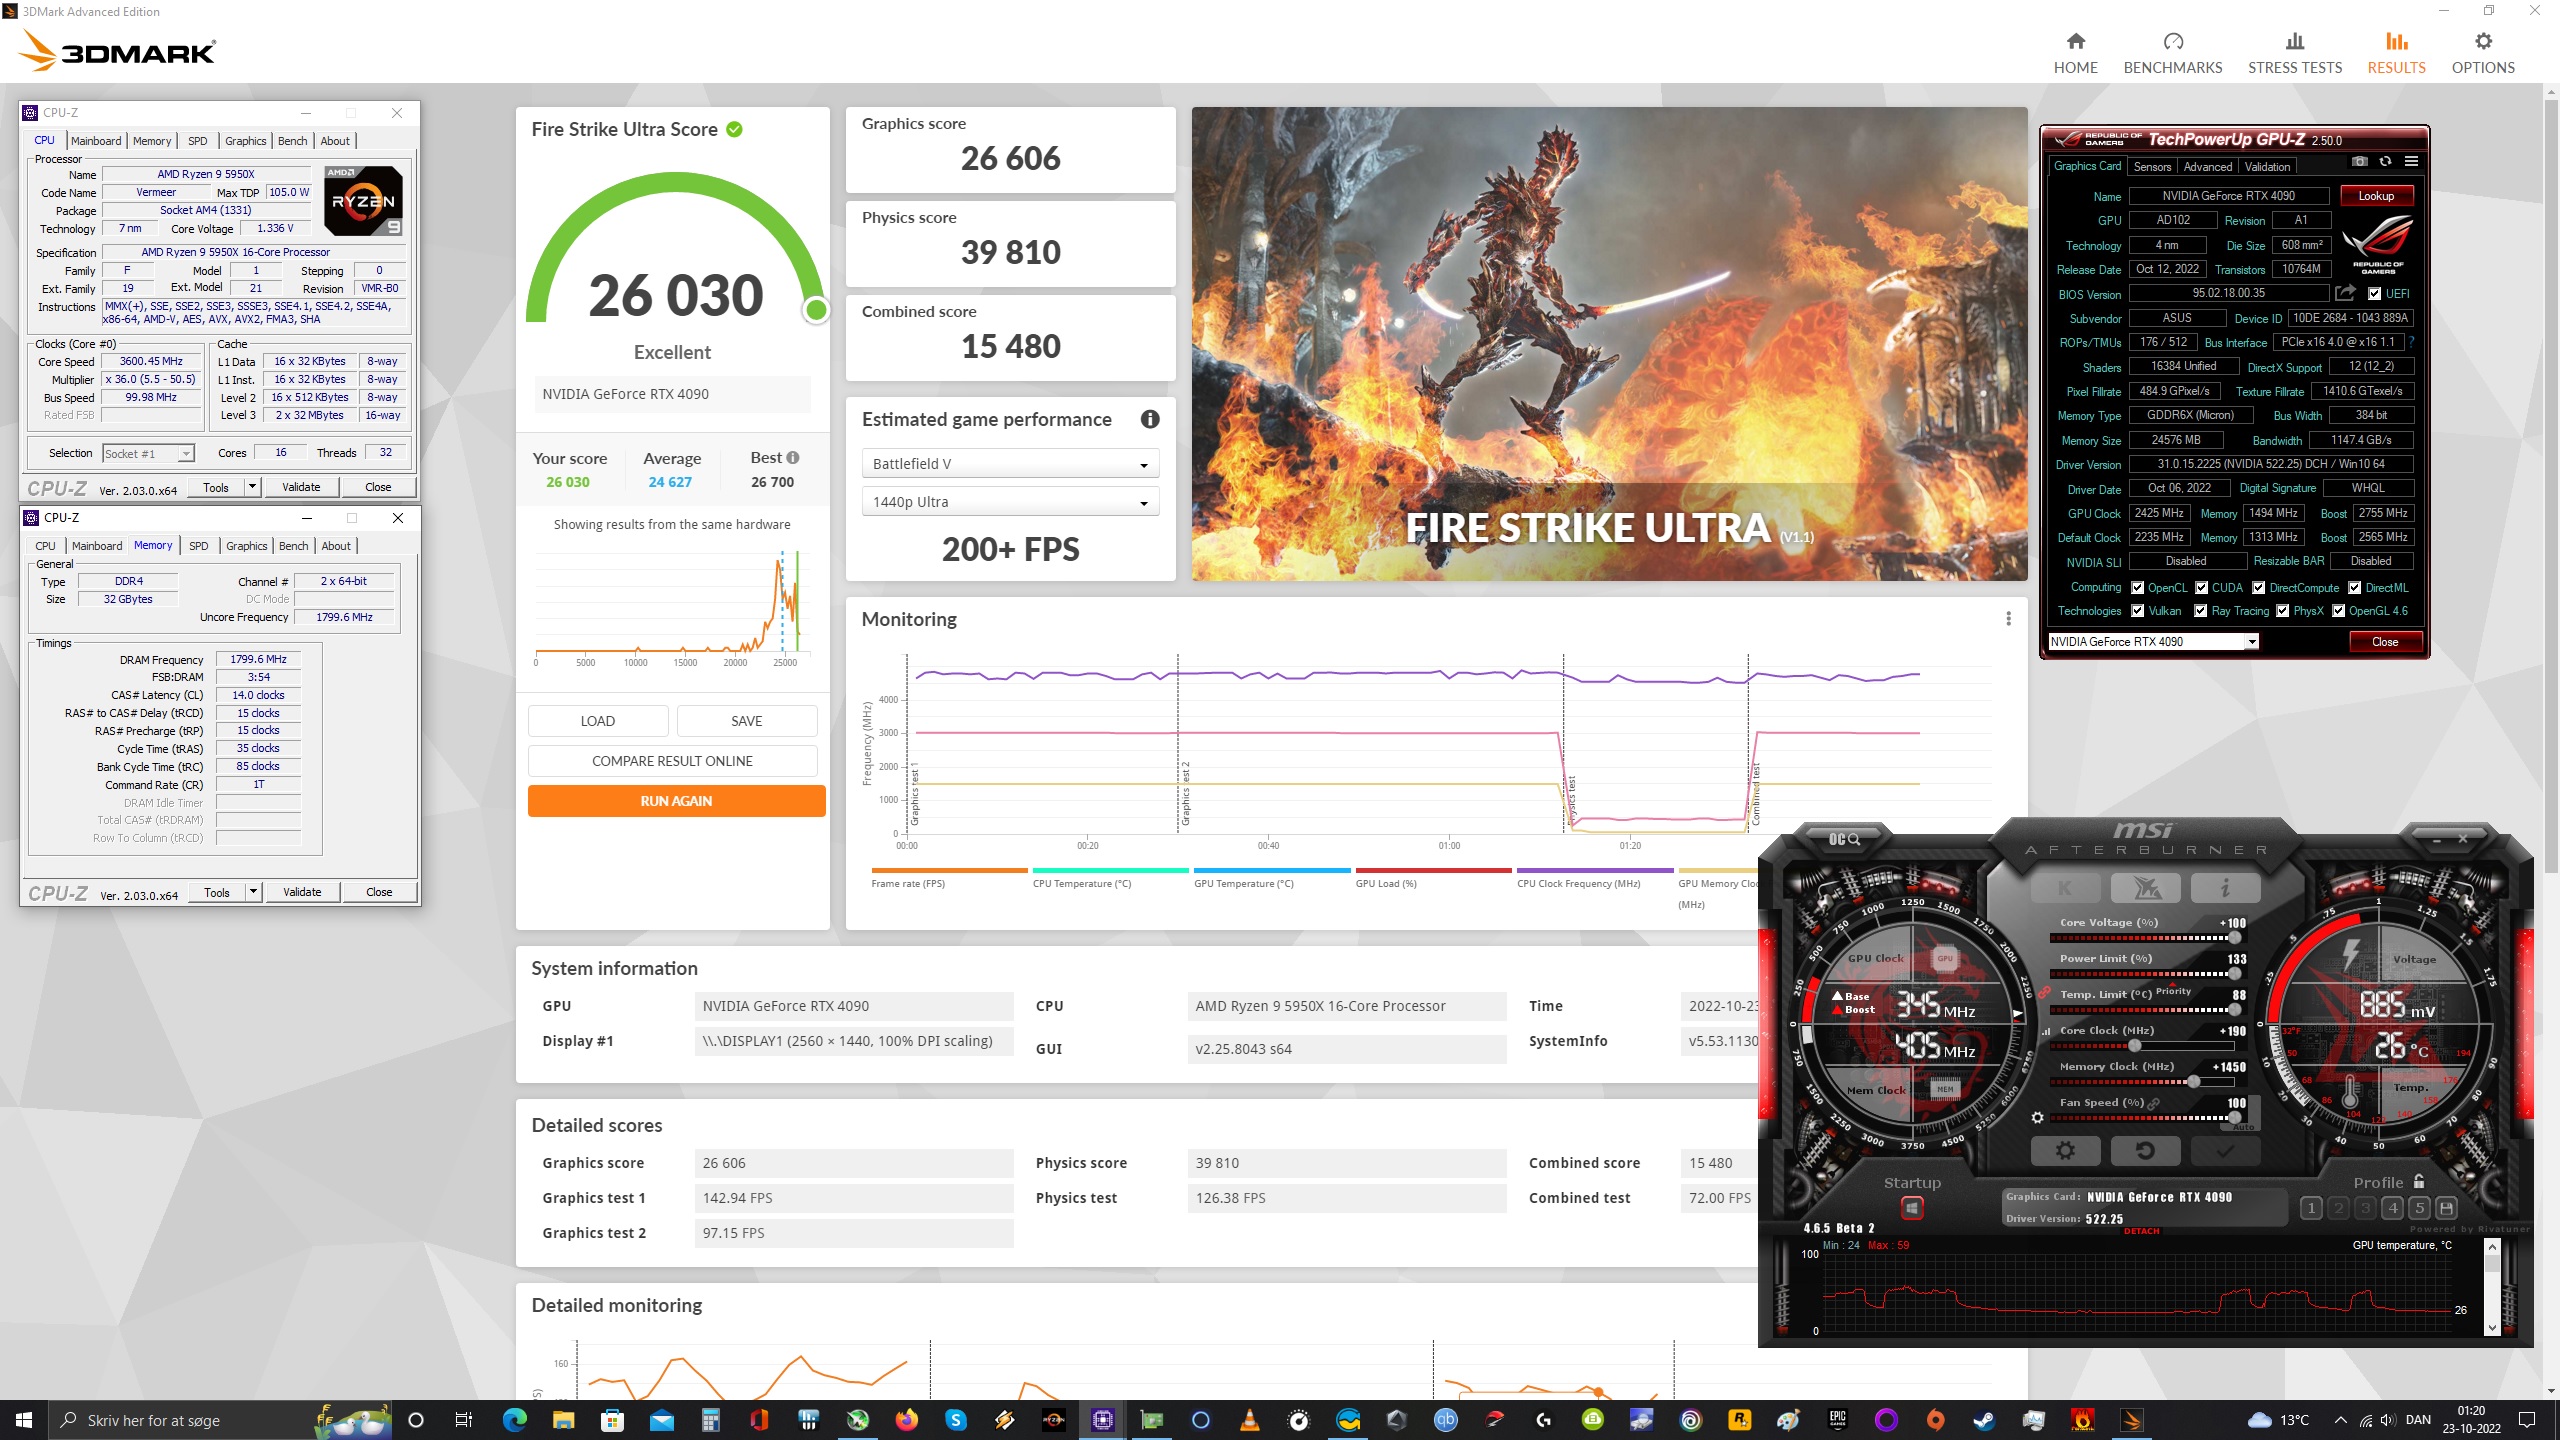Toggle the power and temp limit link icon

pyautogui.click(x=2045, y=993)
